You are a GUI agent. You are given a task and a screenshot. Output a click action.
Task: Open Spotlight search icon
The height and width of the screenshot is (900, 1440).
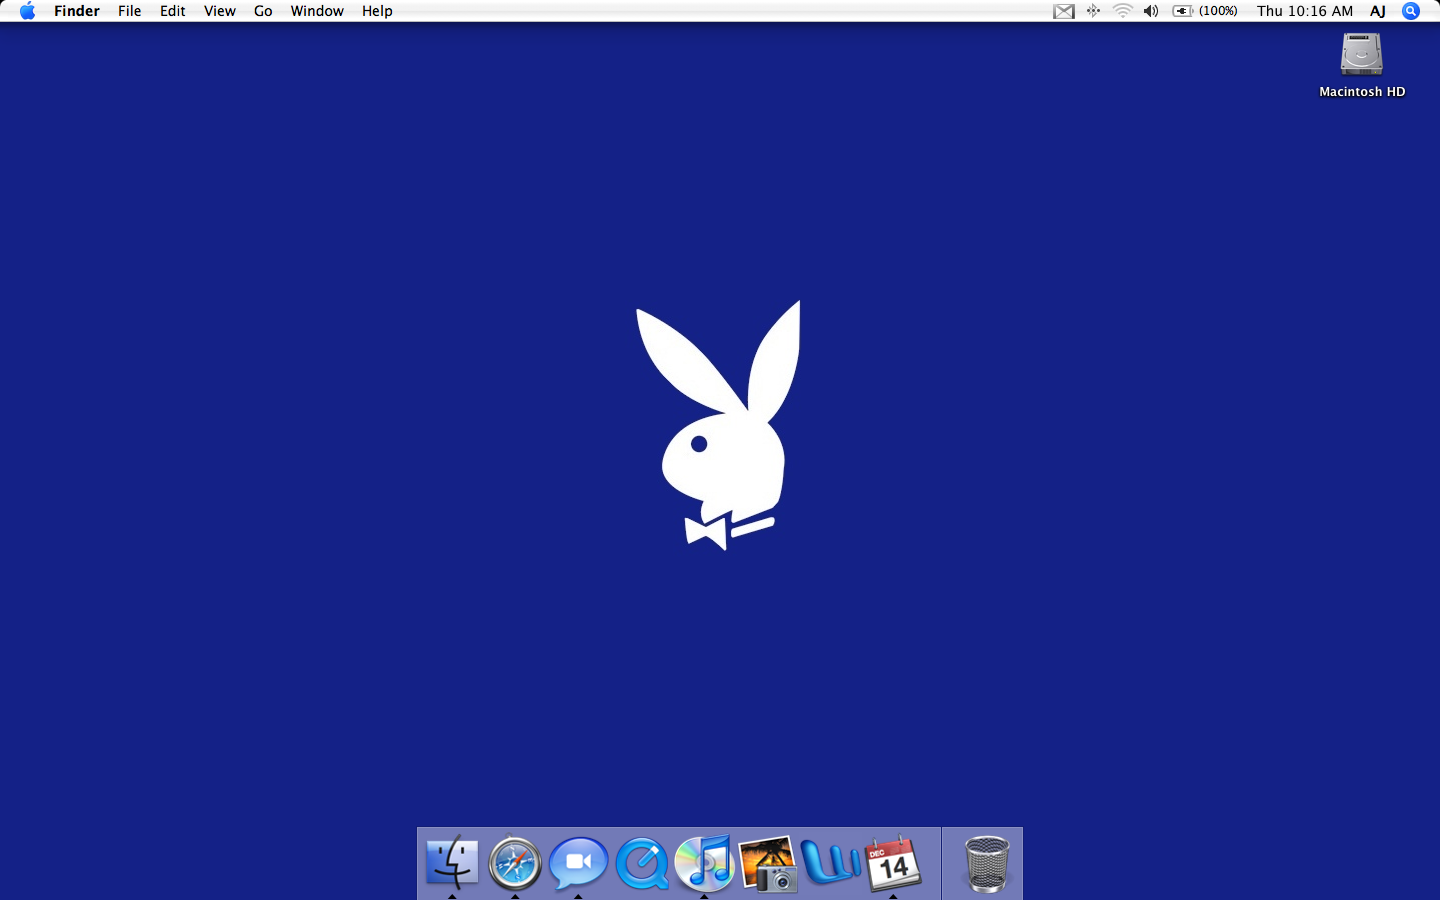[x=1411, y=11]
